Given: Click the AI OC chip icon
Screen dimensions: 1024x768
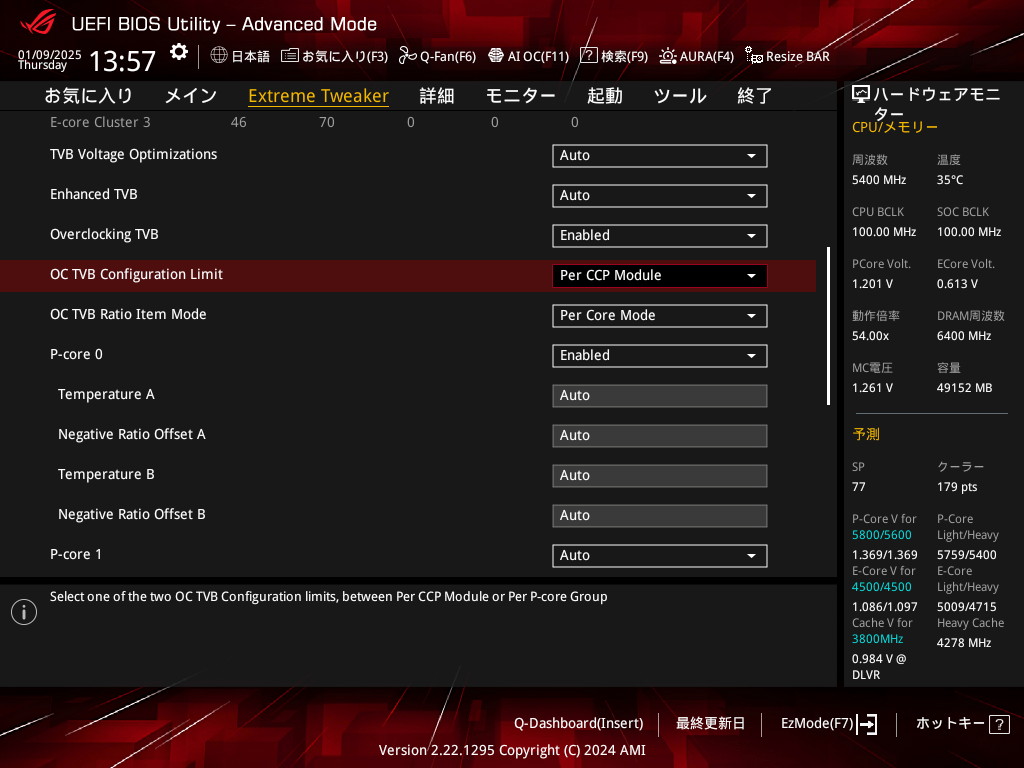Looking at the screenshot, I should click(495, 56).
